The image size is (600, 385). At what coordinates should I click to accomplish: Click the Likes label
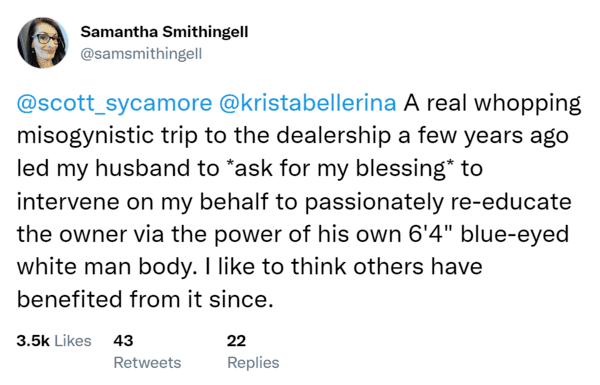pos(73,341)
